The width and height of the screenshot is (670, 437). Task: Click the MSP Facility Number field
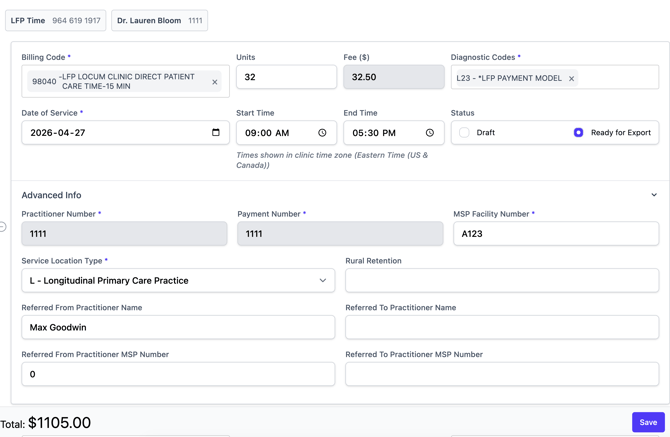pos(555,234)
